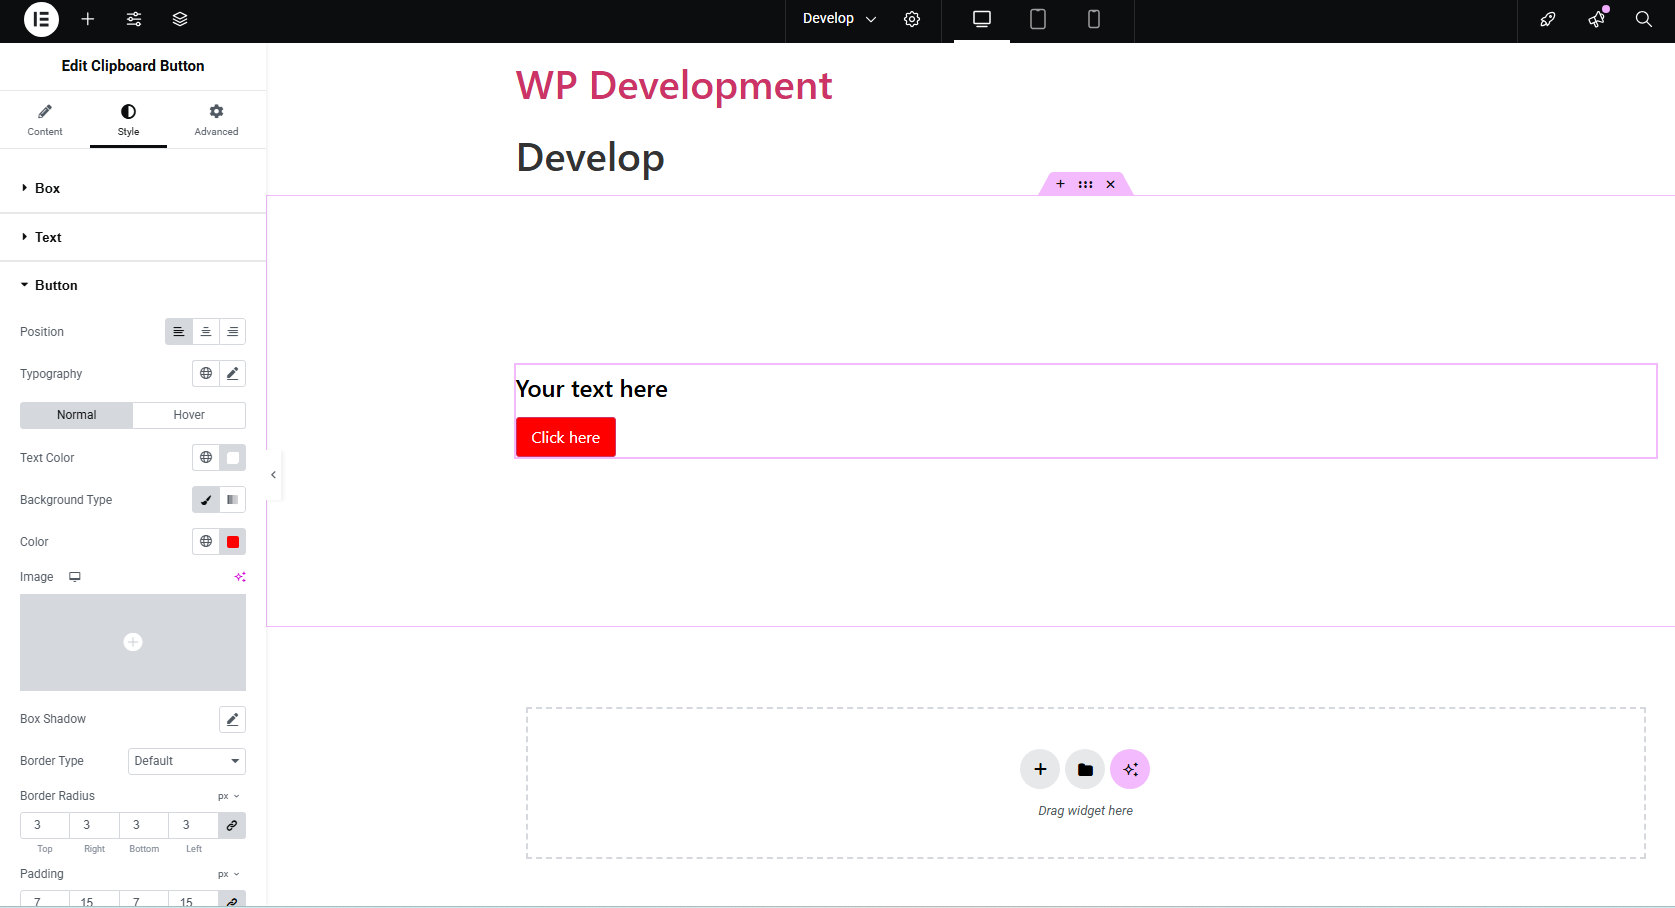Open Box Shadow settings via pencil icon
Image resolution: width=1675 pixels, height=908 pixels.
pyautogui.click(x=232, y=719)
